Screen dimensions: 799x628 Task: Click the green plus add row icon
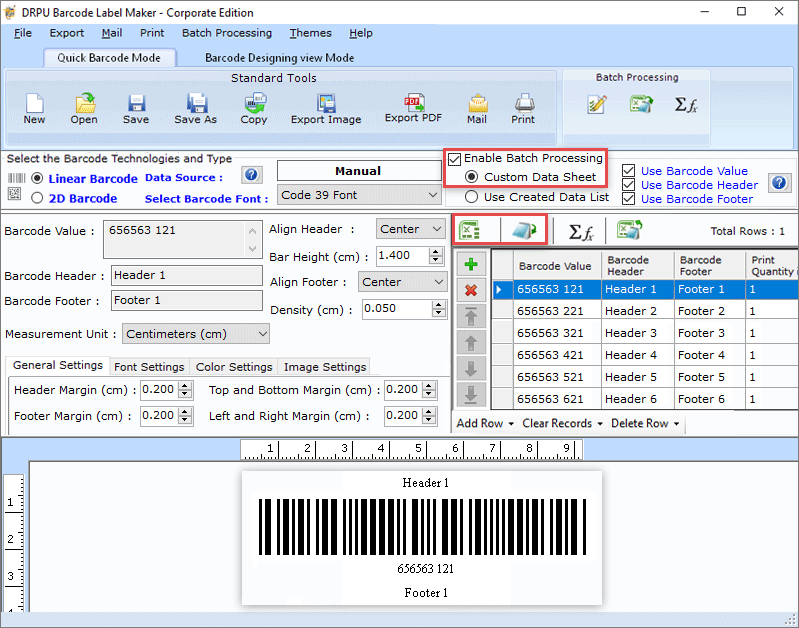pyautogui.click(x=471, y=265)
